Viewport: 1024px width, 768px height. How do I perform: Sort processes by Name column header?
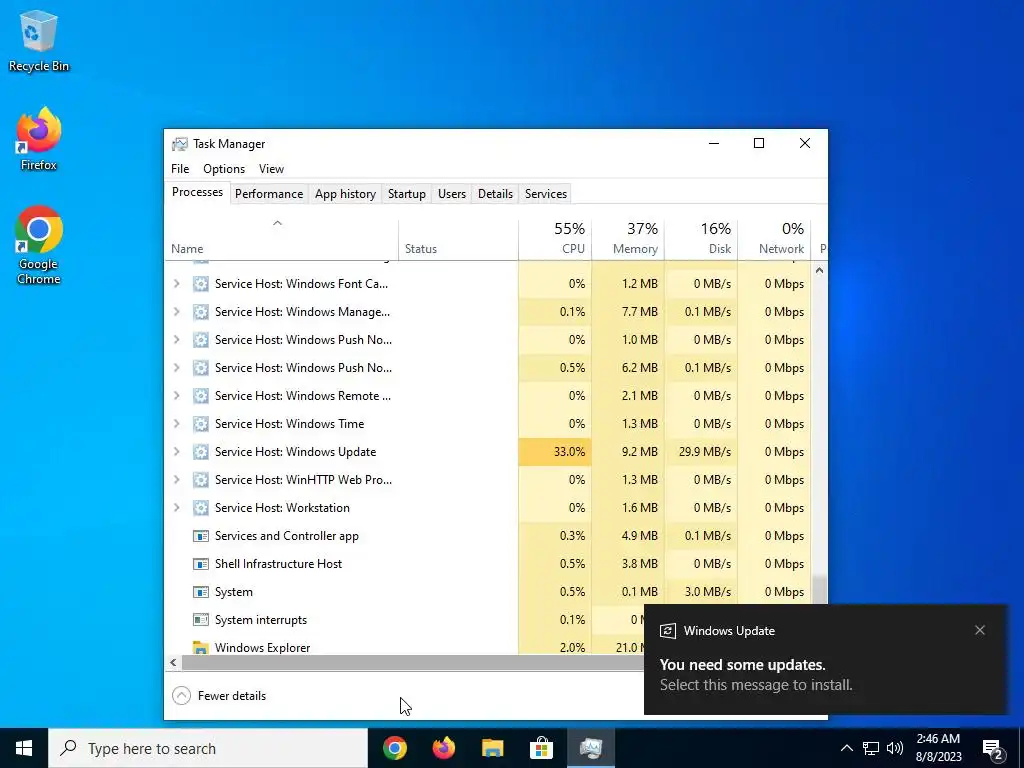281,239
